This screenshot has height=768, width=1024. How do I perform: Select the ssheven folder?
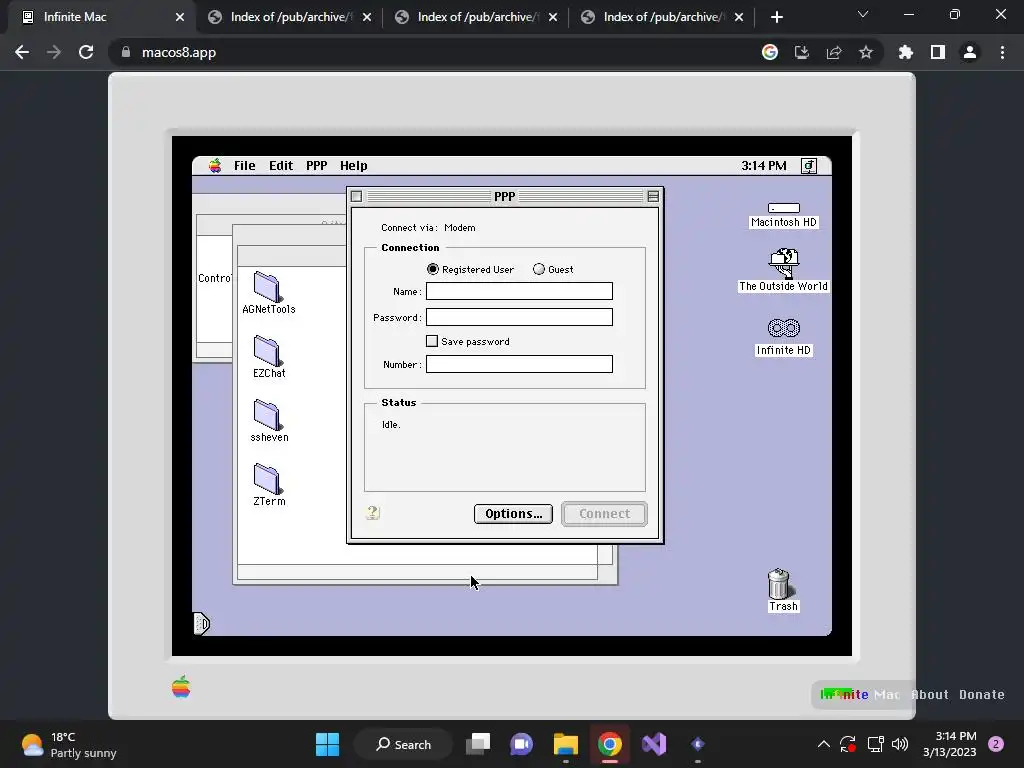(x=268, y=421)
